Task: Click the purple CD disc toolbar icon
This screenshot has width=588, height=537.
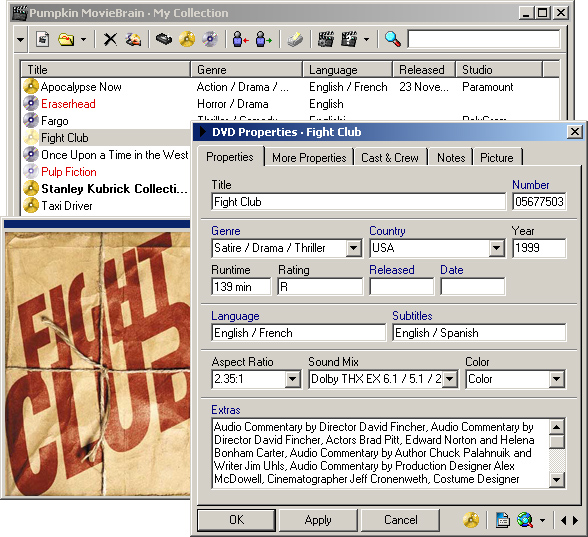Action: [x=210, y=39]
